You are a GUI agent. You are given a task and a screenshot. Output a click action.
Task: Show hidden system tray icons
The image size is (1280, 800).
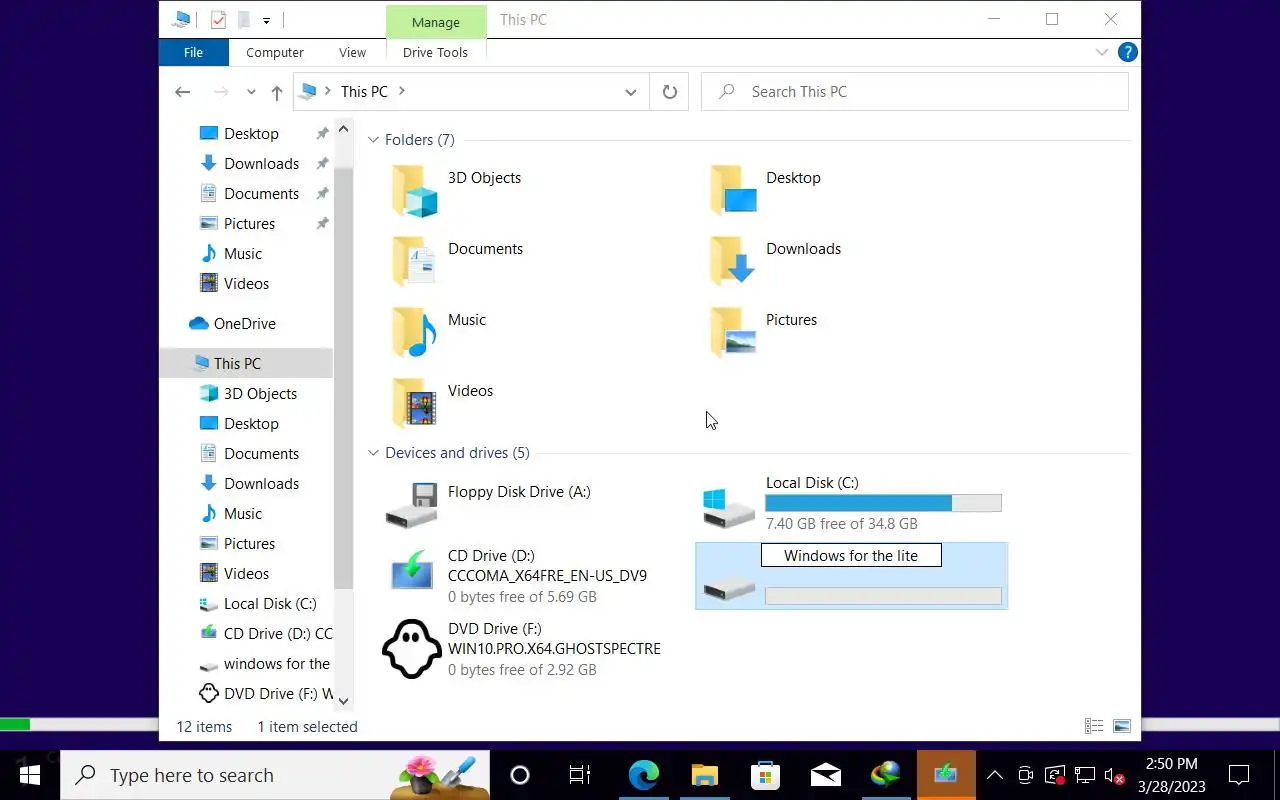(x=995, y=775)
